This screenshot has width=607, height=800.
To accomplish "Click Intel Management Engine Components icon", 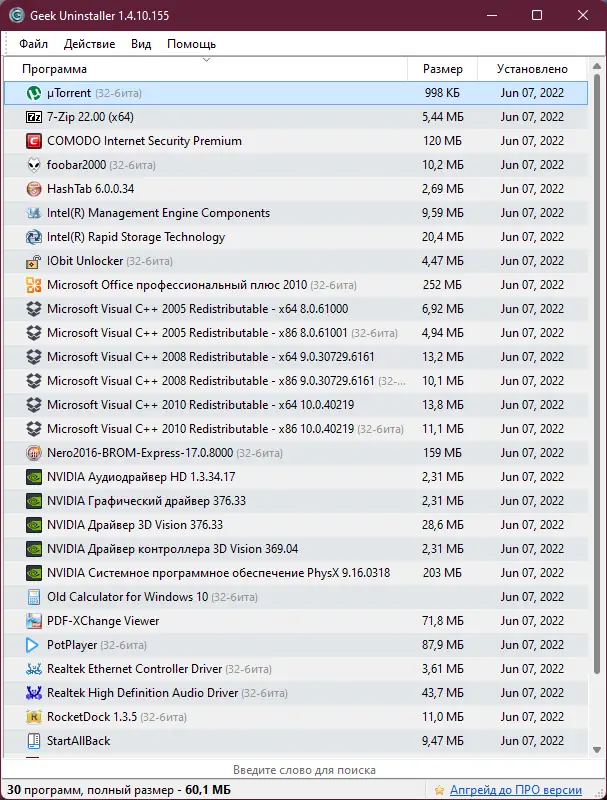I will pyautogui.click(x=34, y=213).
